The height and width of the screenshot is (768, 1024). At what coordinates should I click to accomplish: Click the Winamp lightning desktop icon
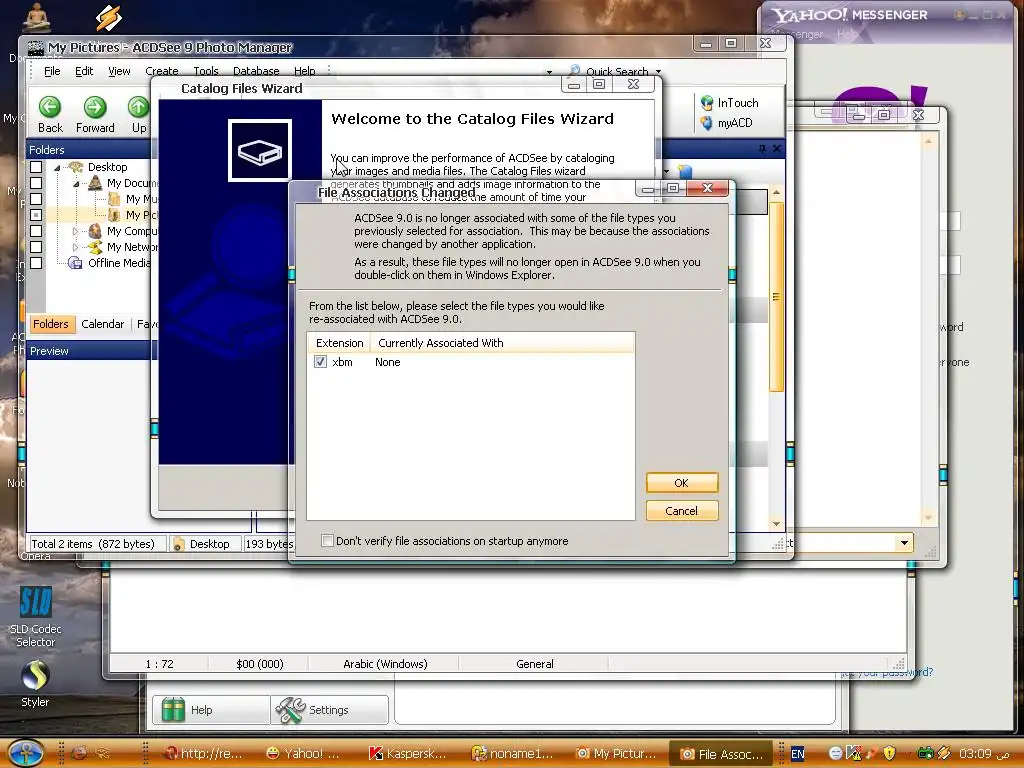[108, 18]
